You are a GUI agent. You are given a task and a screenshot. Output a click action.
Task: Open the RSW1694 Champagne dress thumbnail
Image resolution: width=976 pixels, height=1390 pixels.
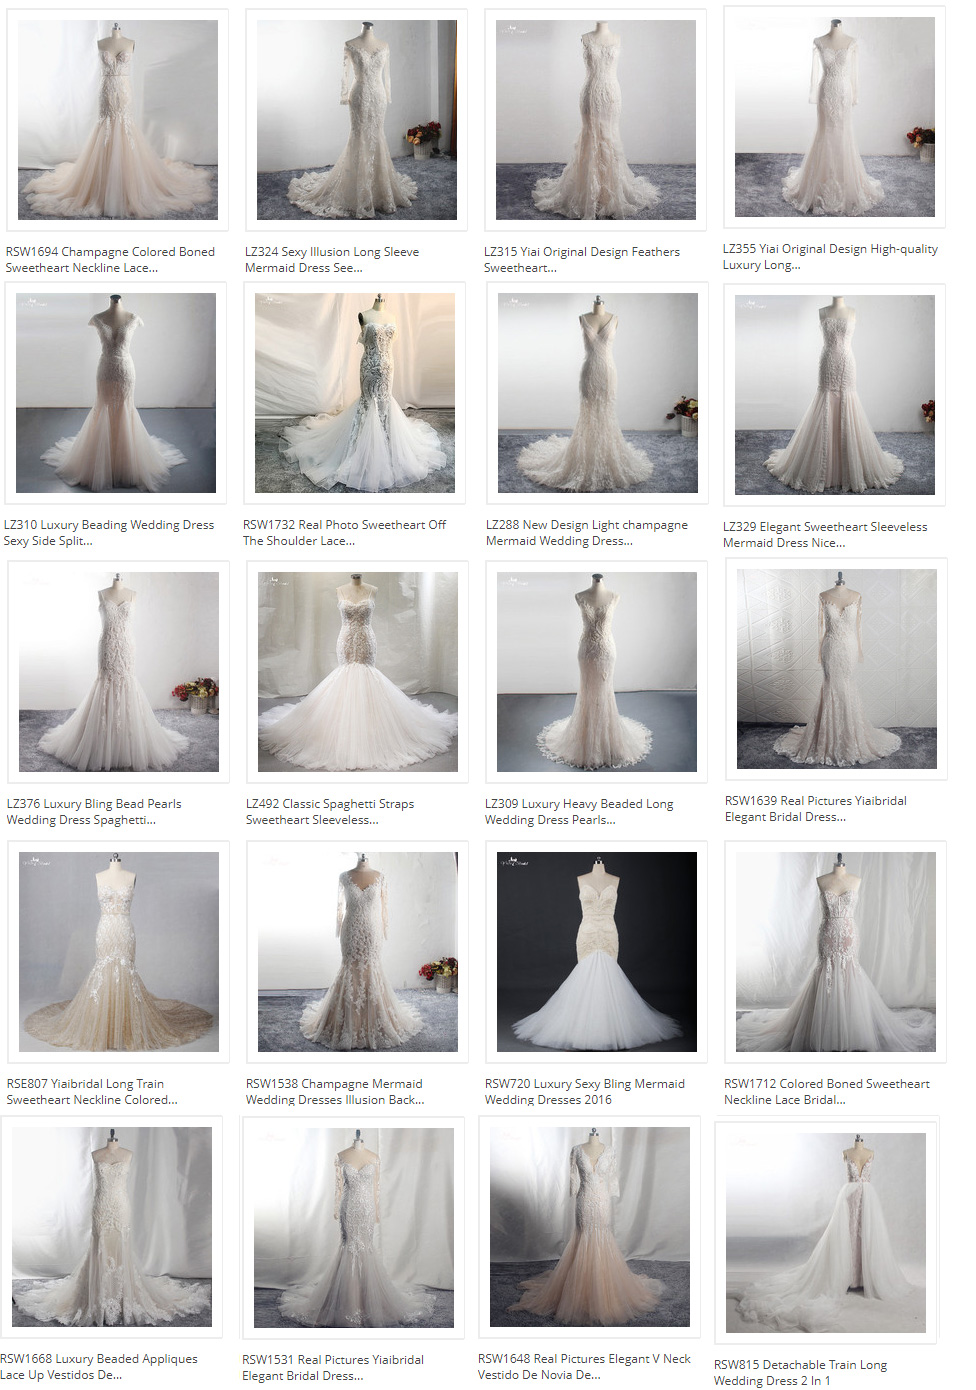click(x=117, y=120)
